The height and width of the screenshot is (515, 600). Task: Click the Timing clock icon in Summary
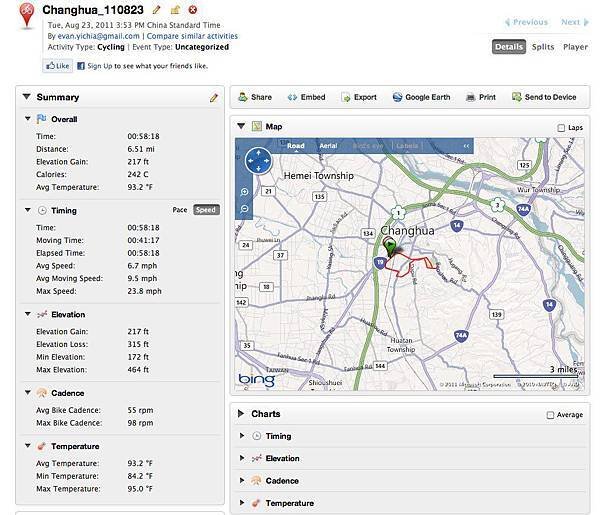click(42, 210)
